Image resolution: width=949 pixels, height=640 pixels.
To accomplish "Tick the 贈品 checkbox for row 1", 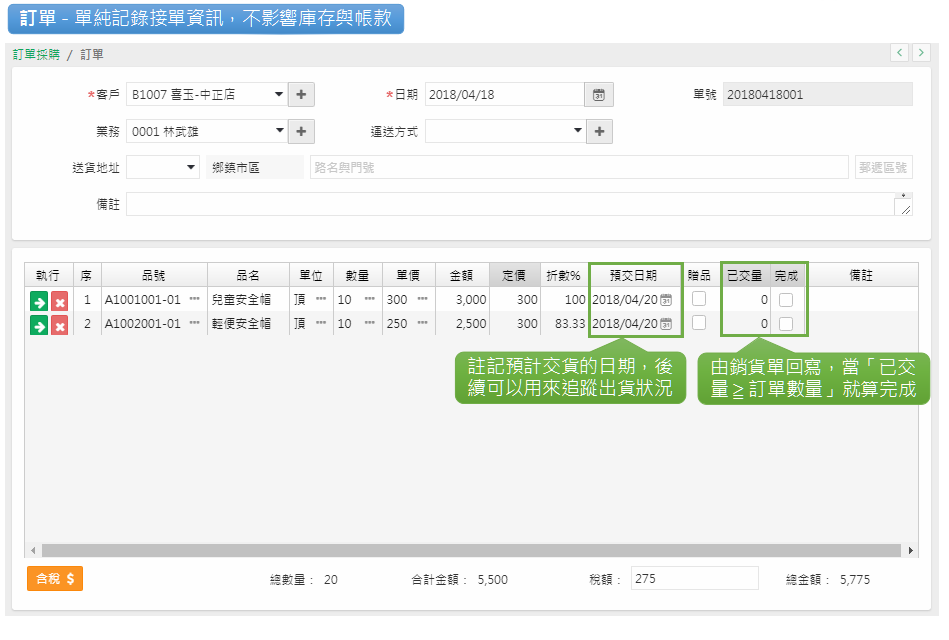I will click(x=699, y=298).
